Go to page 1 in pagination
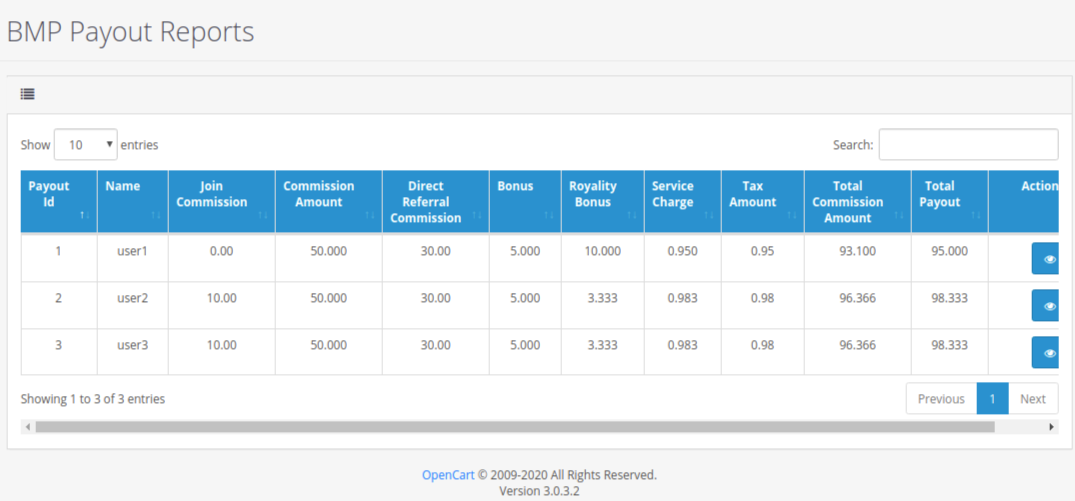This screenshot has width=1075, height=501. pos(992,398)
